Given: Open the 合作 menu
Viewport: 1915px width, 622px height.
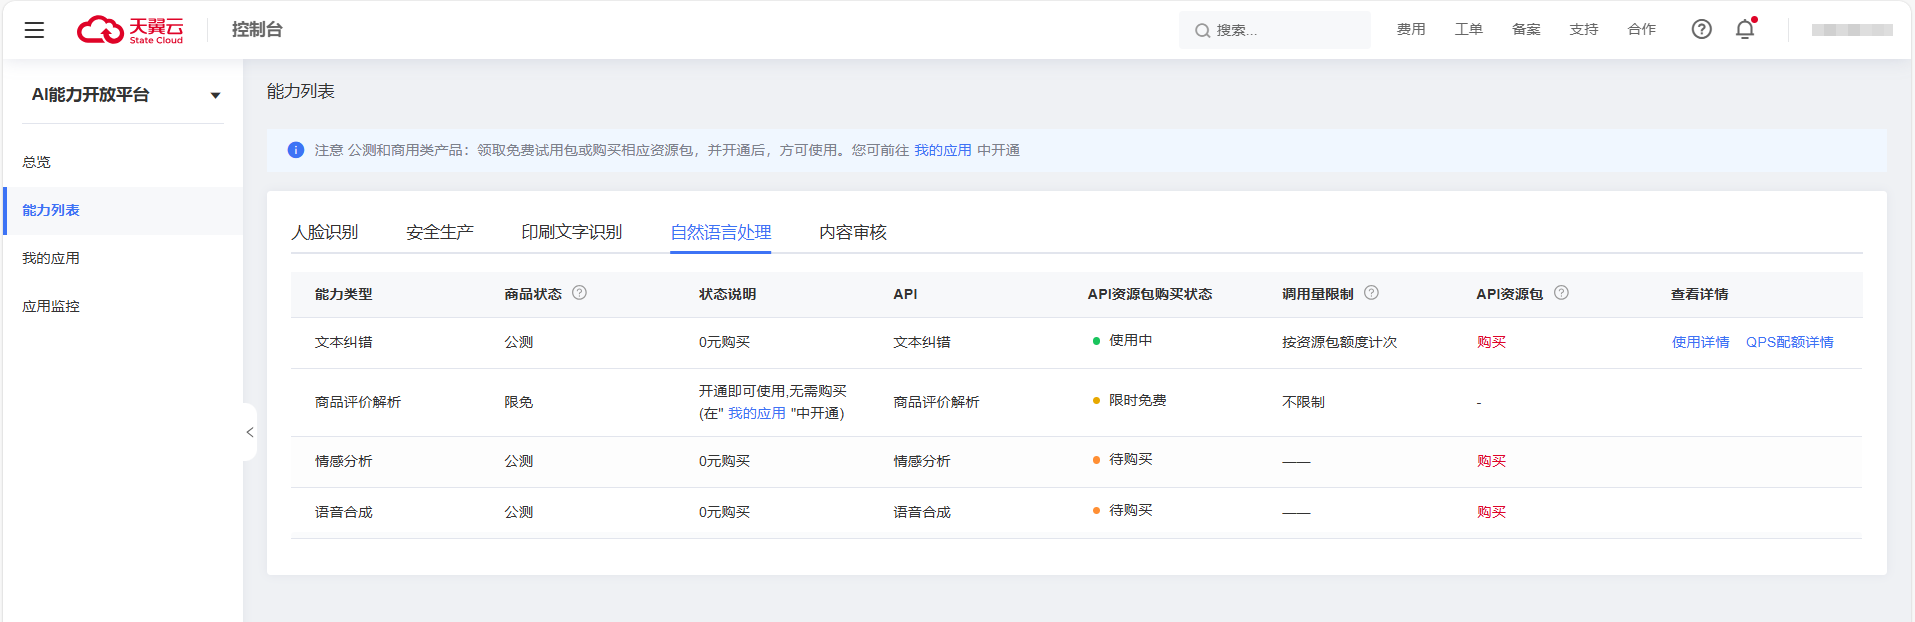Looking at the screenshot, I should [x=1642, y=30].
